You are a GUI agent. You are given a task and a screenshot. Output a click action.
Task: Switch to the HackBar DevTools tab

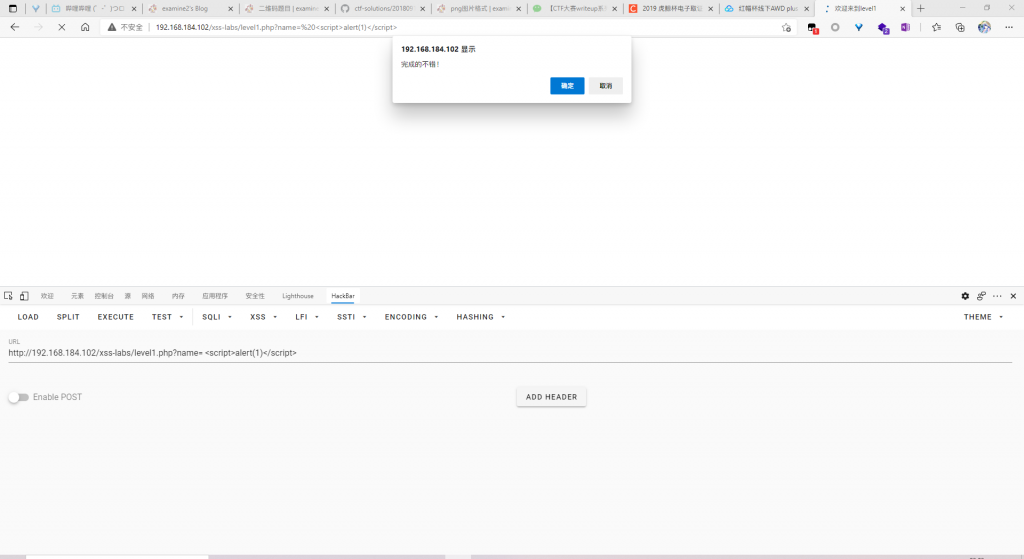click(343, 296)
